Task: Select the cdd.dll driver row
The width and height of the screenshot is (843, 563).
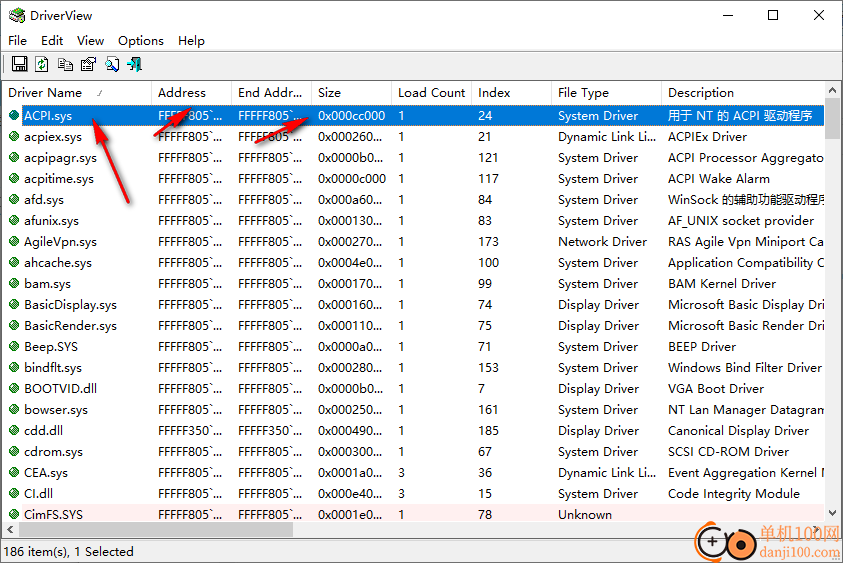Action: pos(414,430)
